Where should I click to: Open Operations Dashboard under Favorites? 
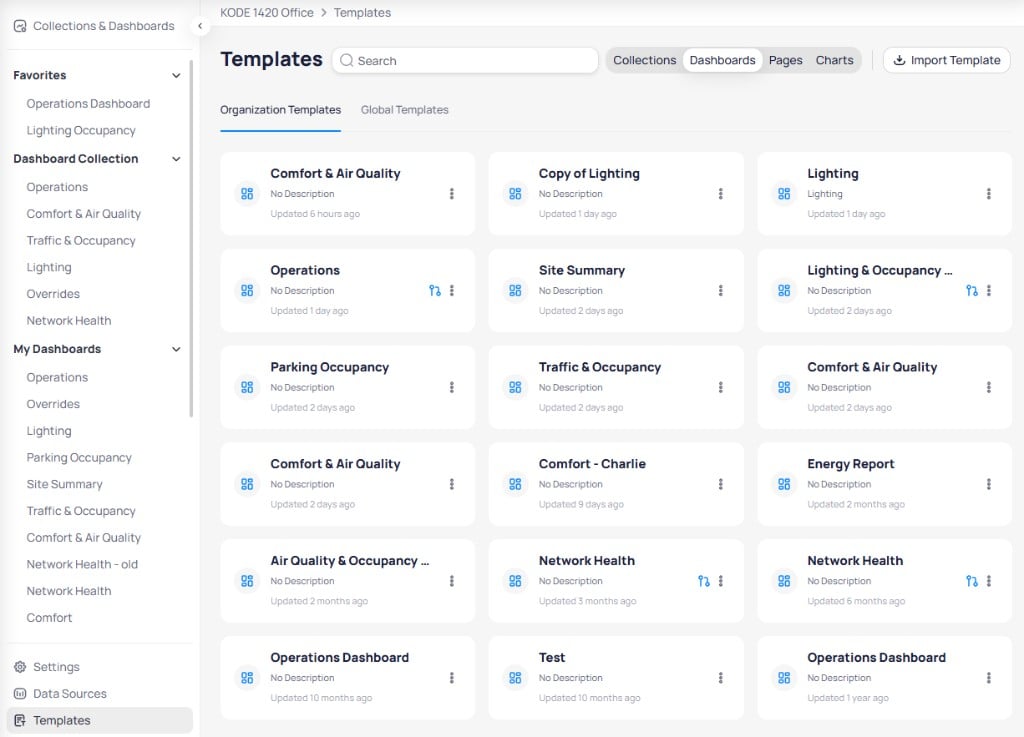[x=88, y=104]
